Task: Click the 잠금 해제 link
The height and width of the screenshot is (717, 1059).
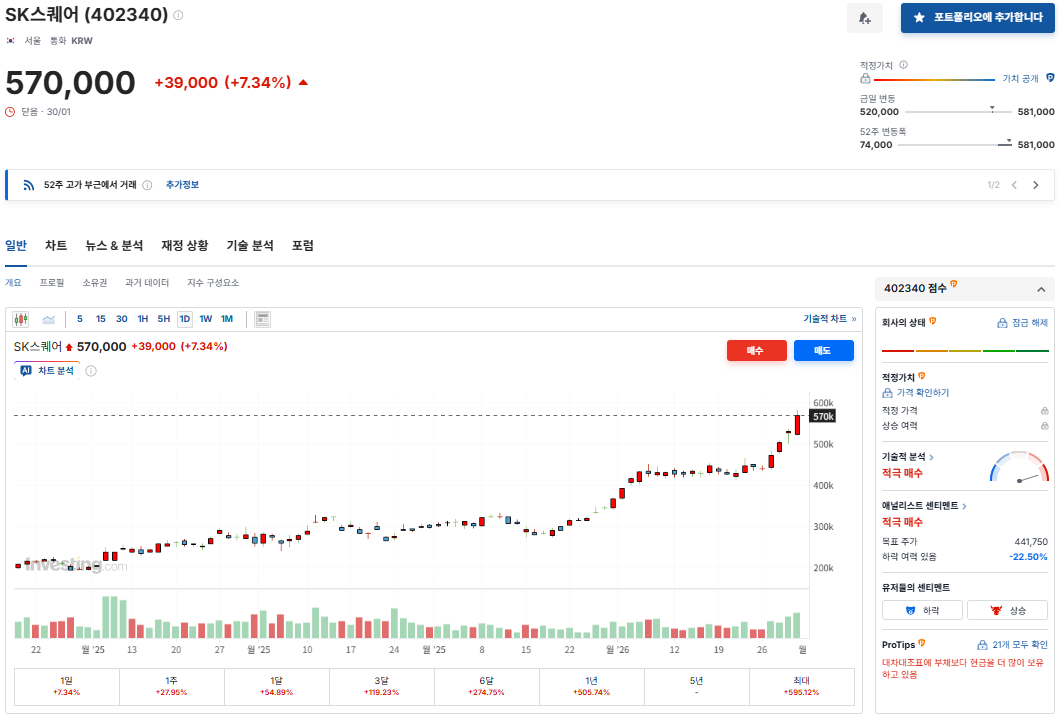Action: [x=1023, y=323]
